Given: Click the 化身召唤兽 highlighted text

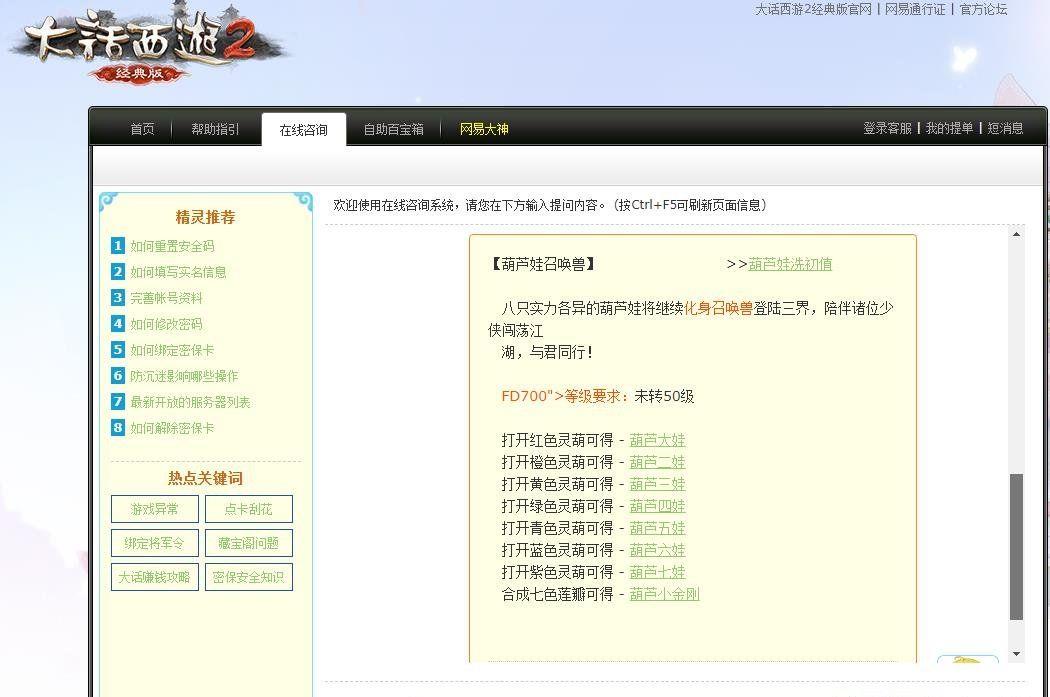Looking at the screenshot, I should 719,309.
